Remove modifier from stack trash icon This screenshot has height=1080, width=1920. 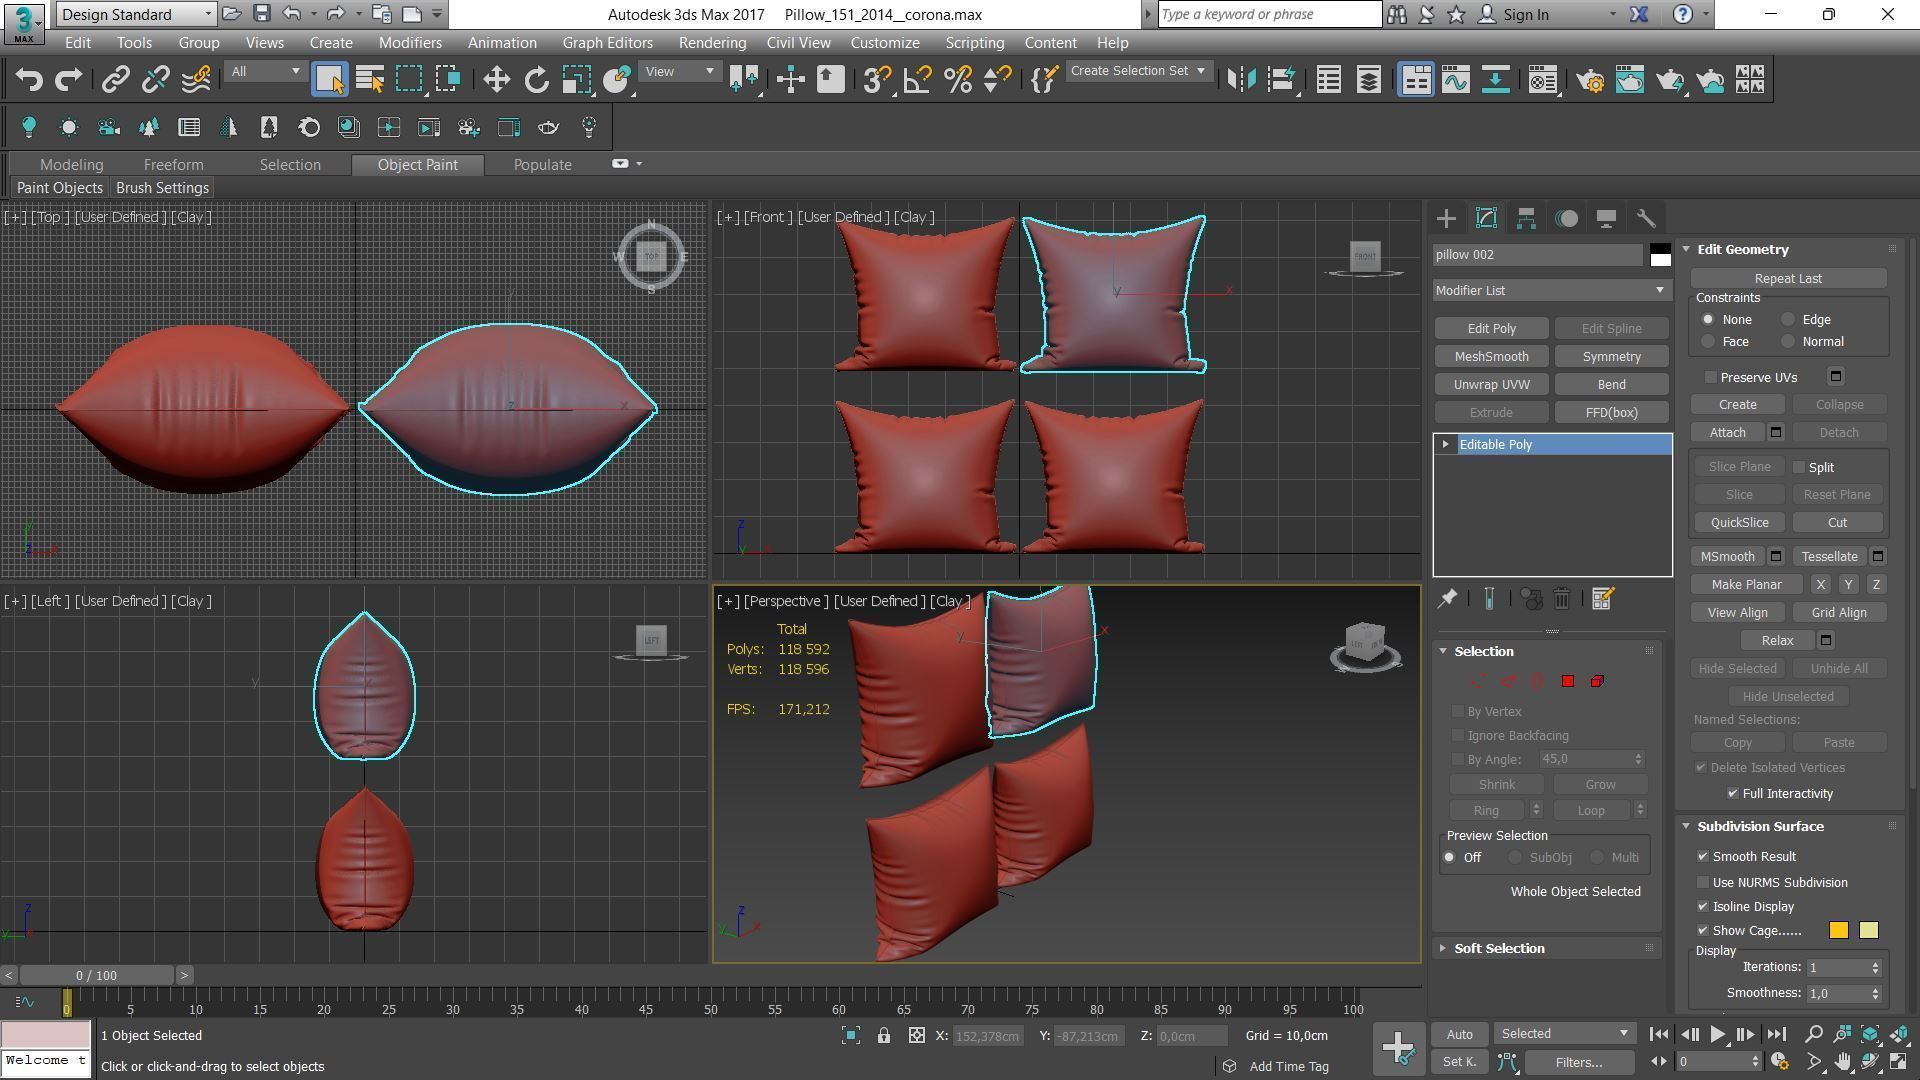point(1562,598)
